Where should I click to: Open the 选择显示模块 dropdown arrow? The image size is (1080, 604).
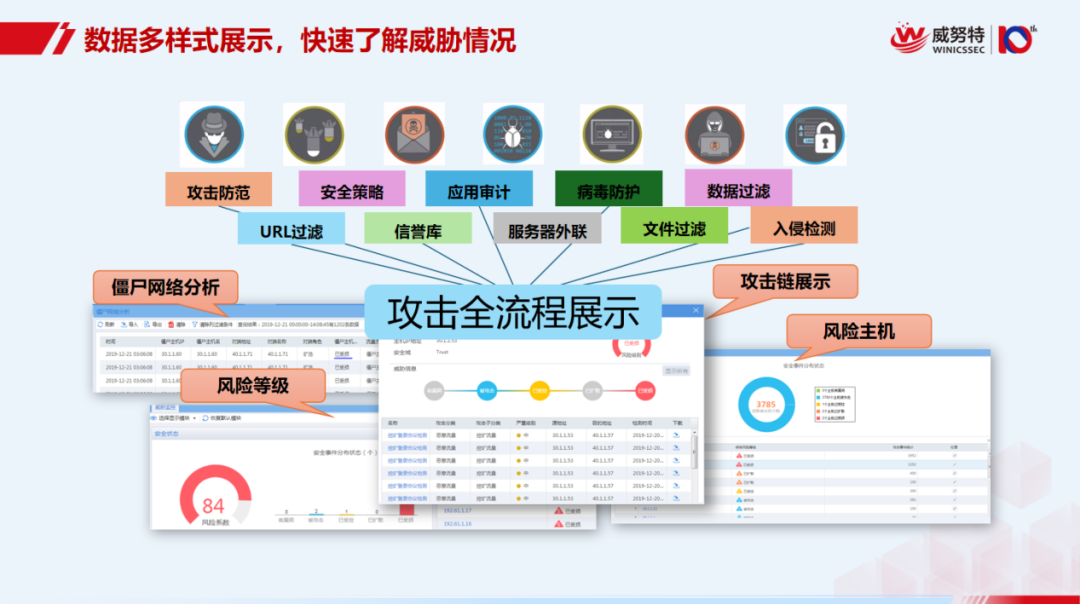194,418
